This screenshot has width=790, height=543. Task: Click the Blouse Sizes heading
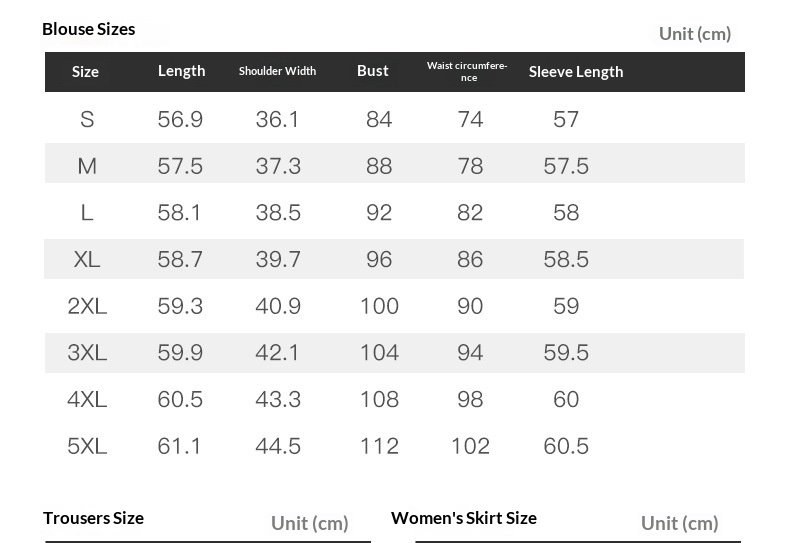point(88,29)
